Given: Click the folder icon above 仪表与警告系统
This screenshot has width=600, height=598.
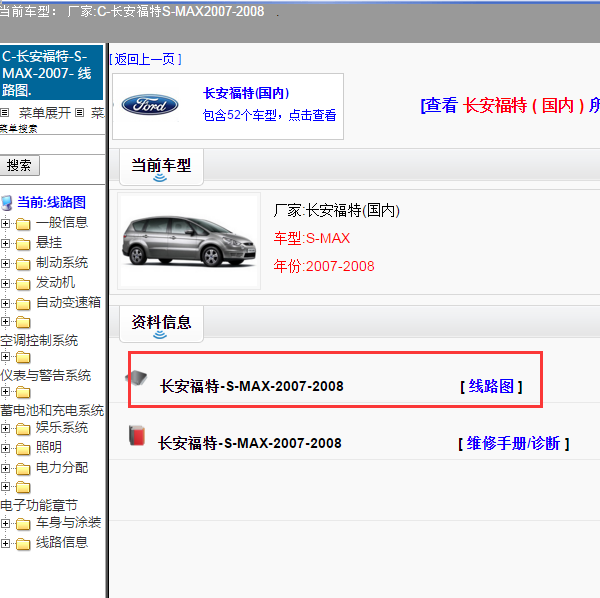Looking at the screenshot, I should click(x=23, y=357).
